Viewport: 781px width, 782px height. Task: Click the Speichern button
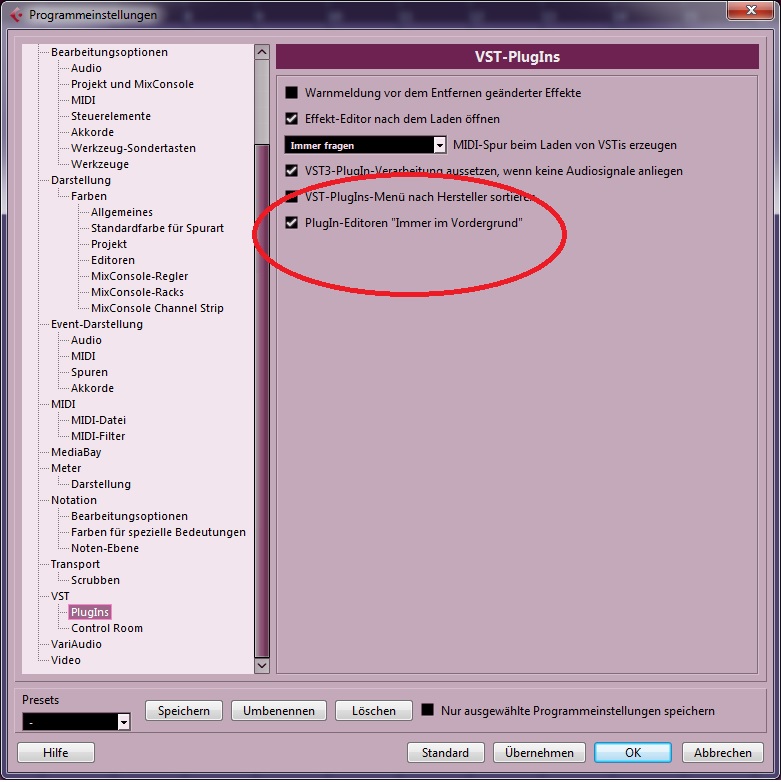(184, 711)
